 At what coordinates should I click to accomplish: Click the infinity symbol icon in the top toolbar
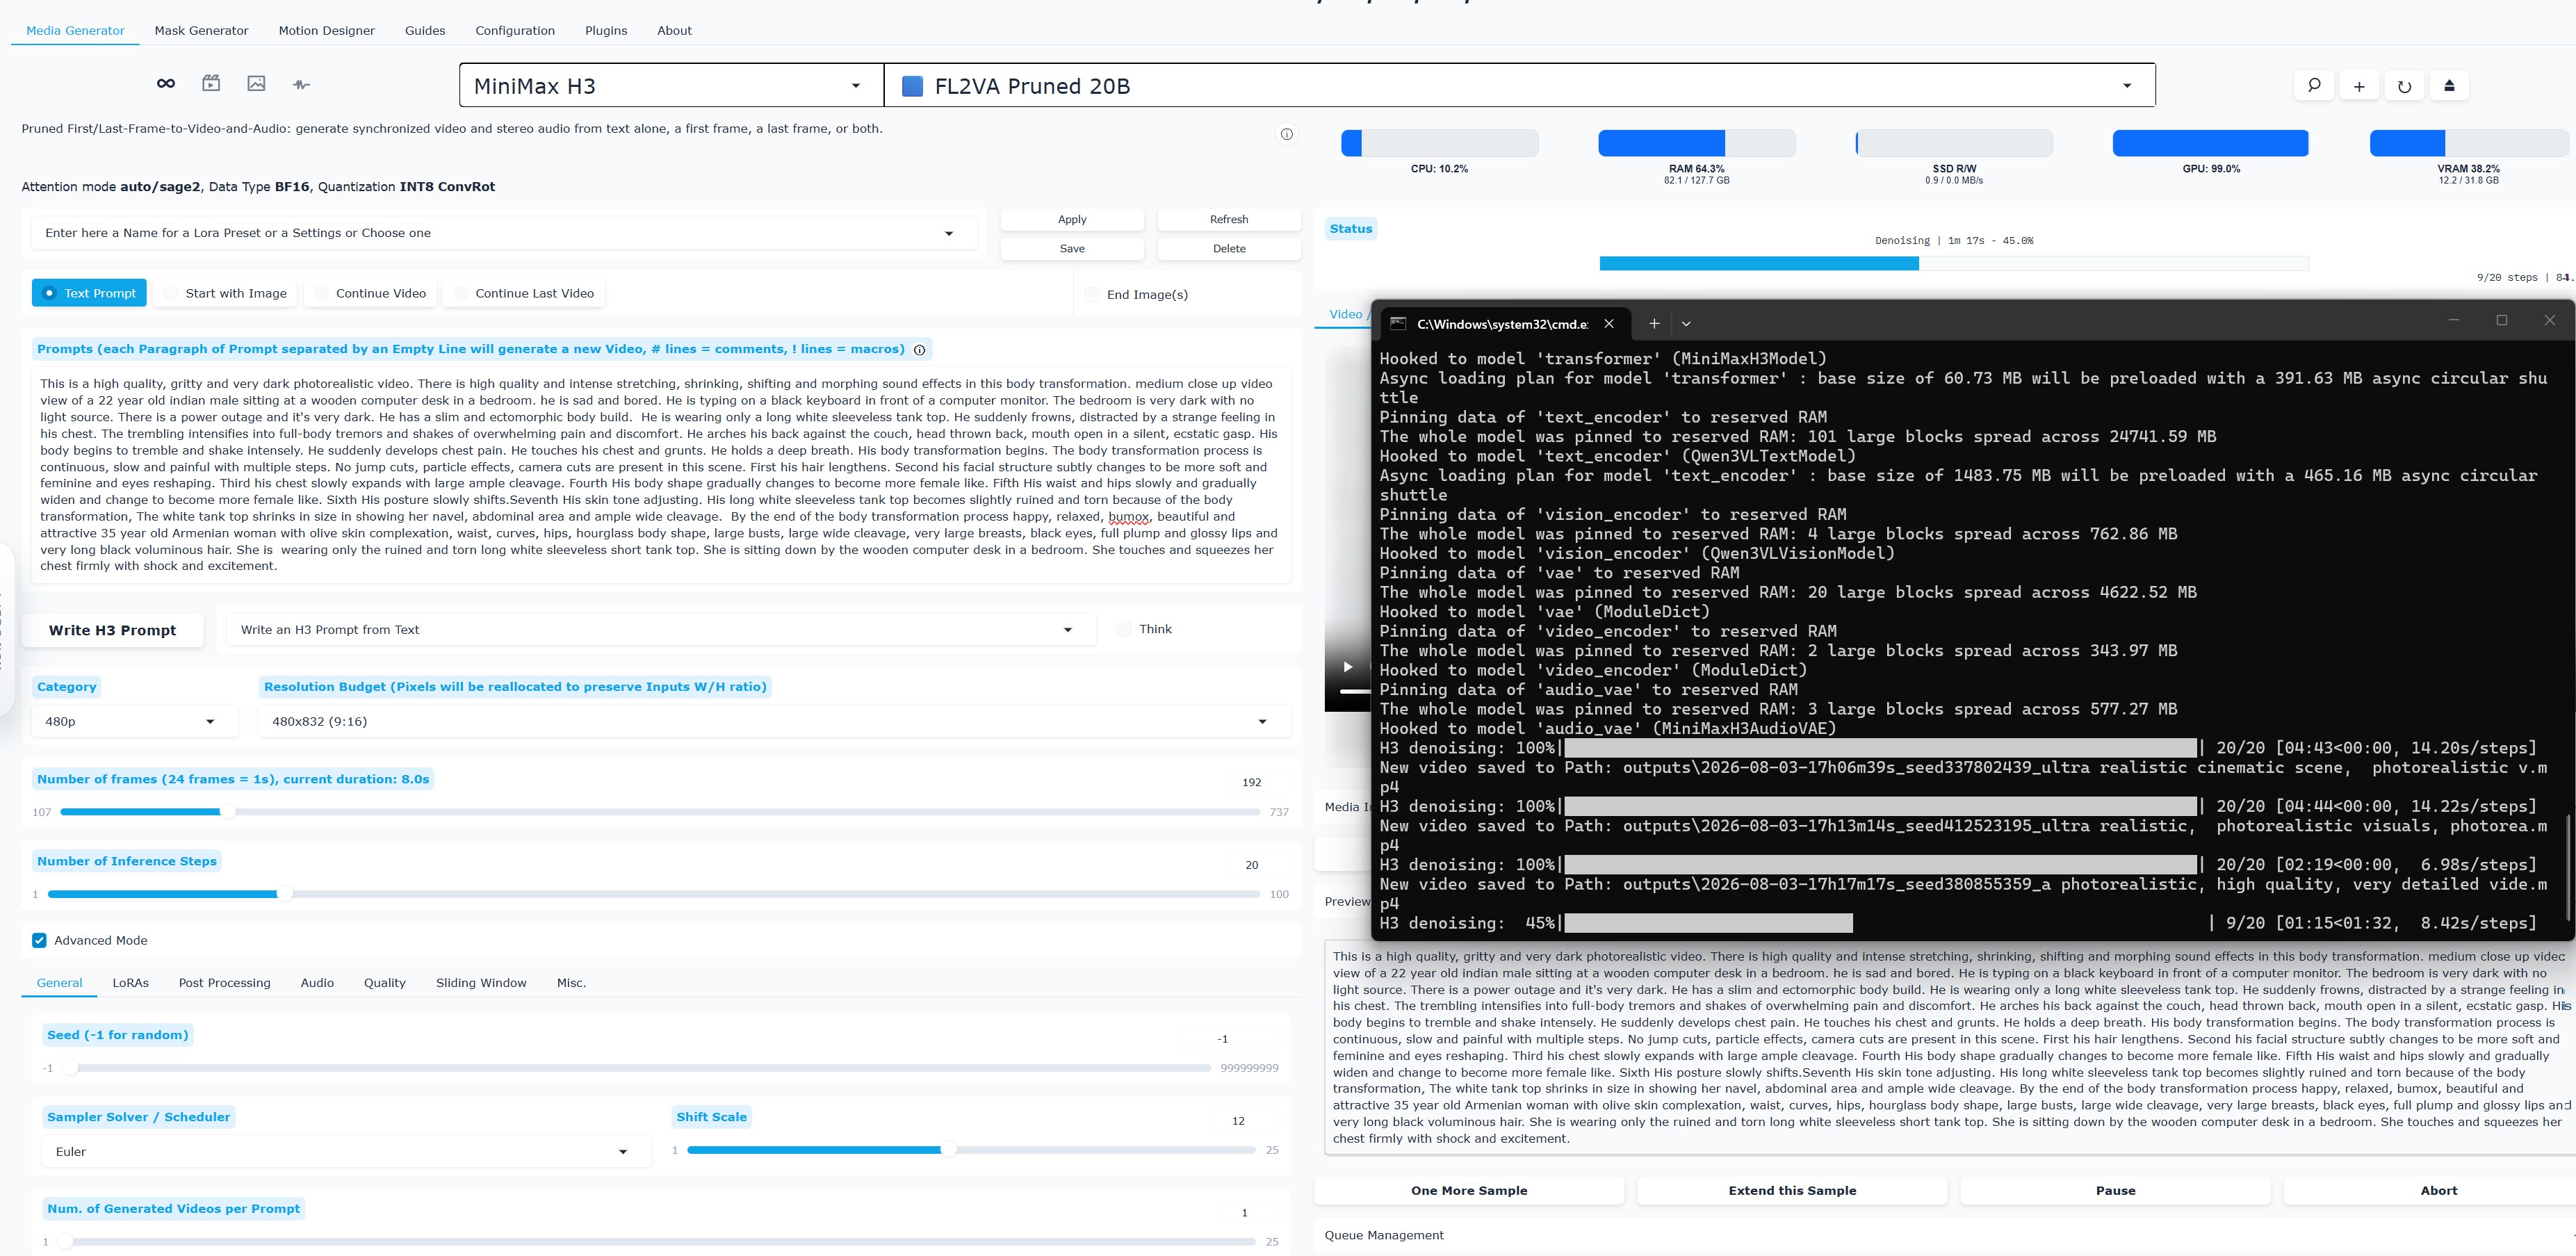coord(166,84)
